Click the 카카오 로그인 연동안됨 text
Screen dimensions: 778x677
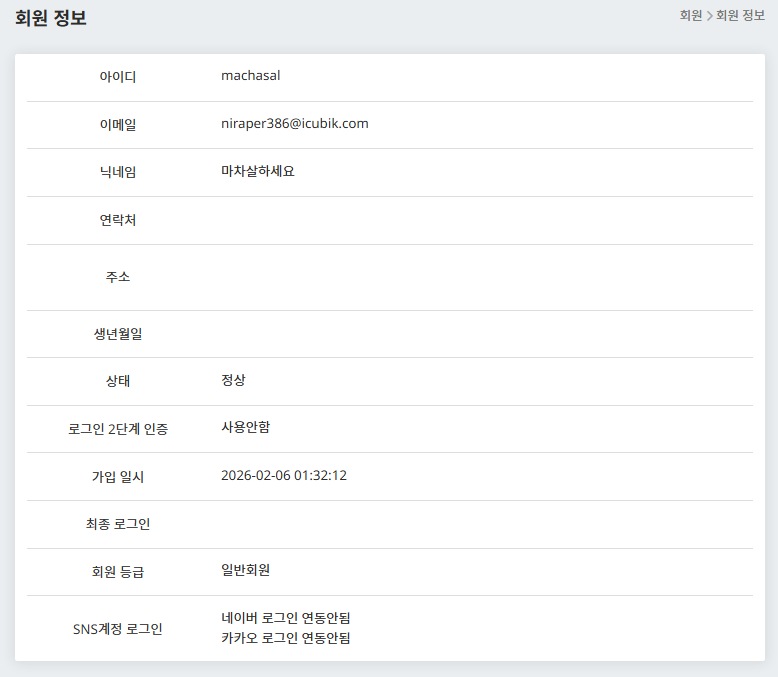(286, 638)
